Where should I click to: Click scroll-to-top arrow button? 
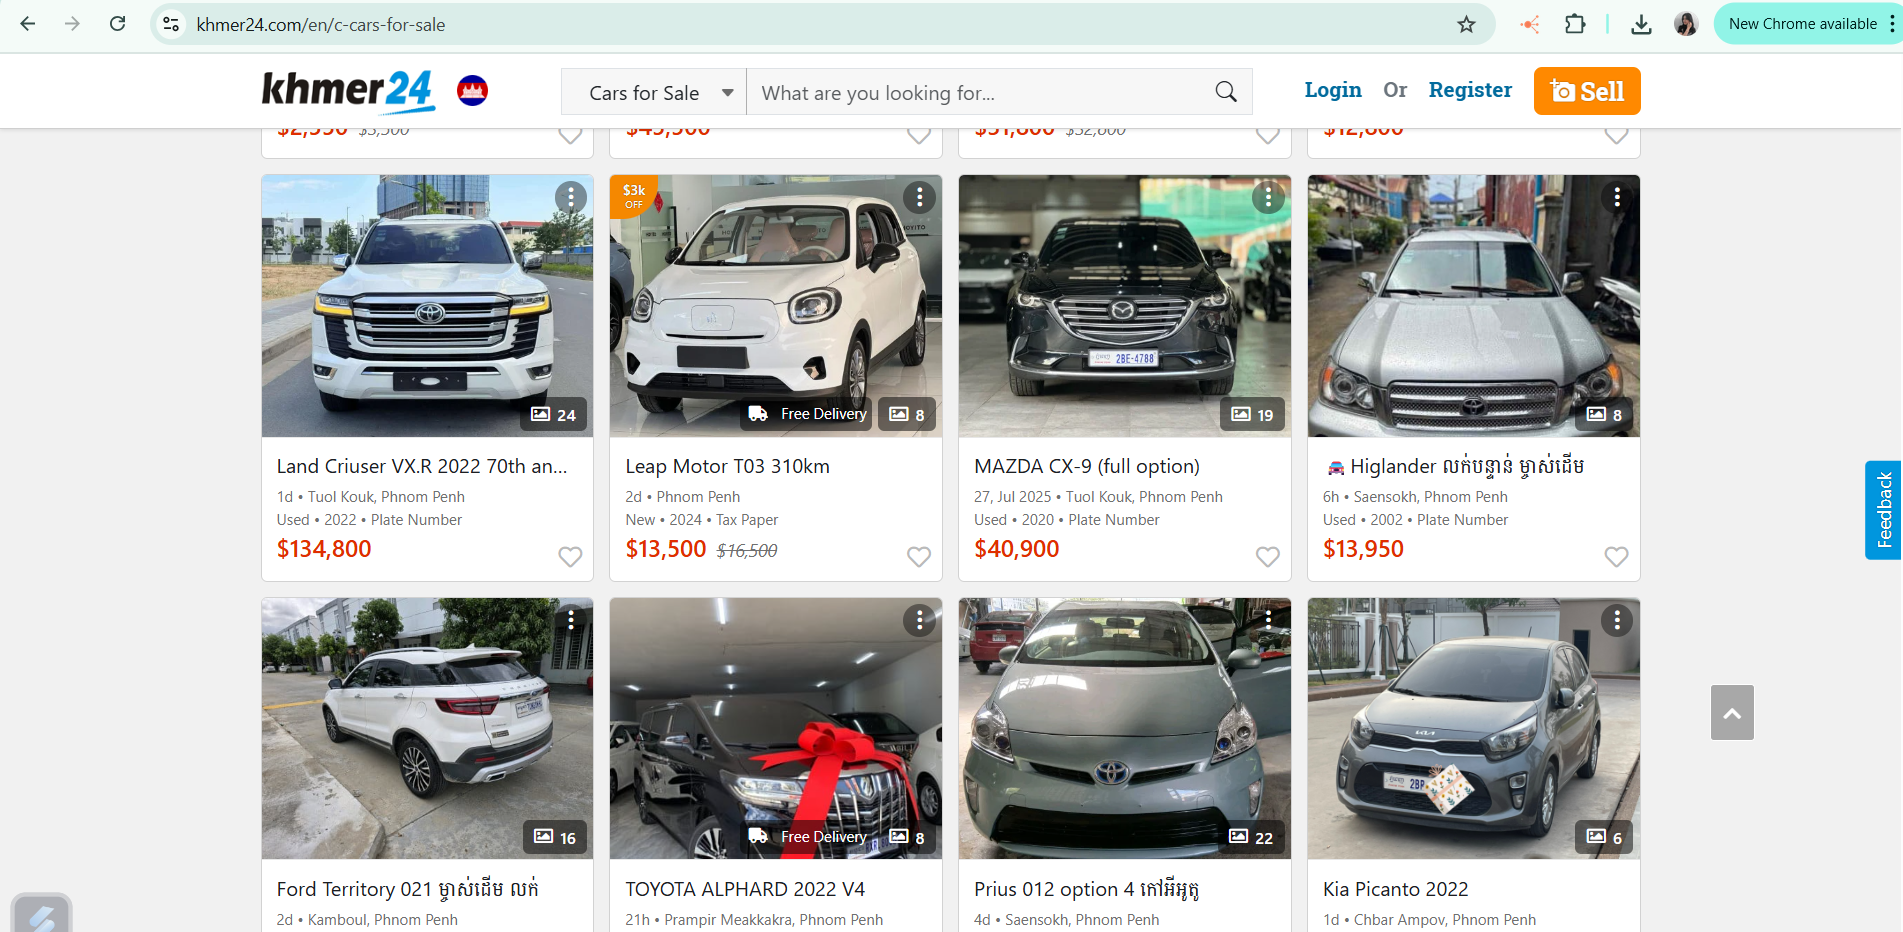coord(1732,713)
